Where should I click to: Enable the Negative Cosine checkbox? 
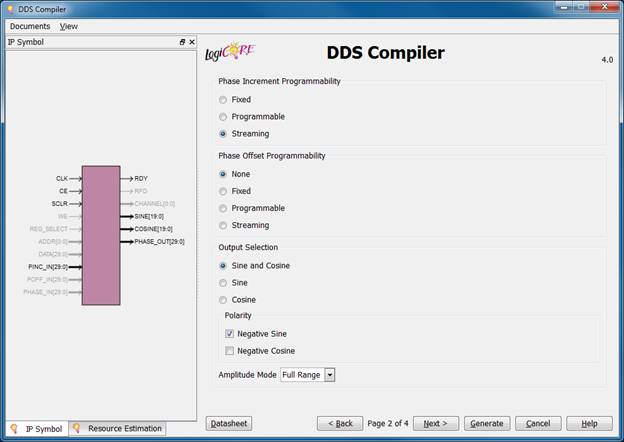[x=229, y=351]
